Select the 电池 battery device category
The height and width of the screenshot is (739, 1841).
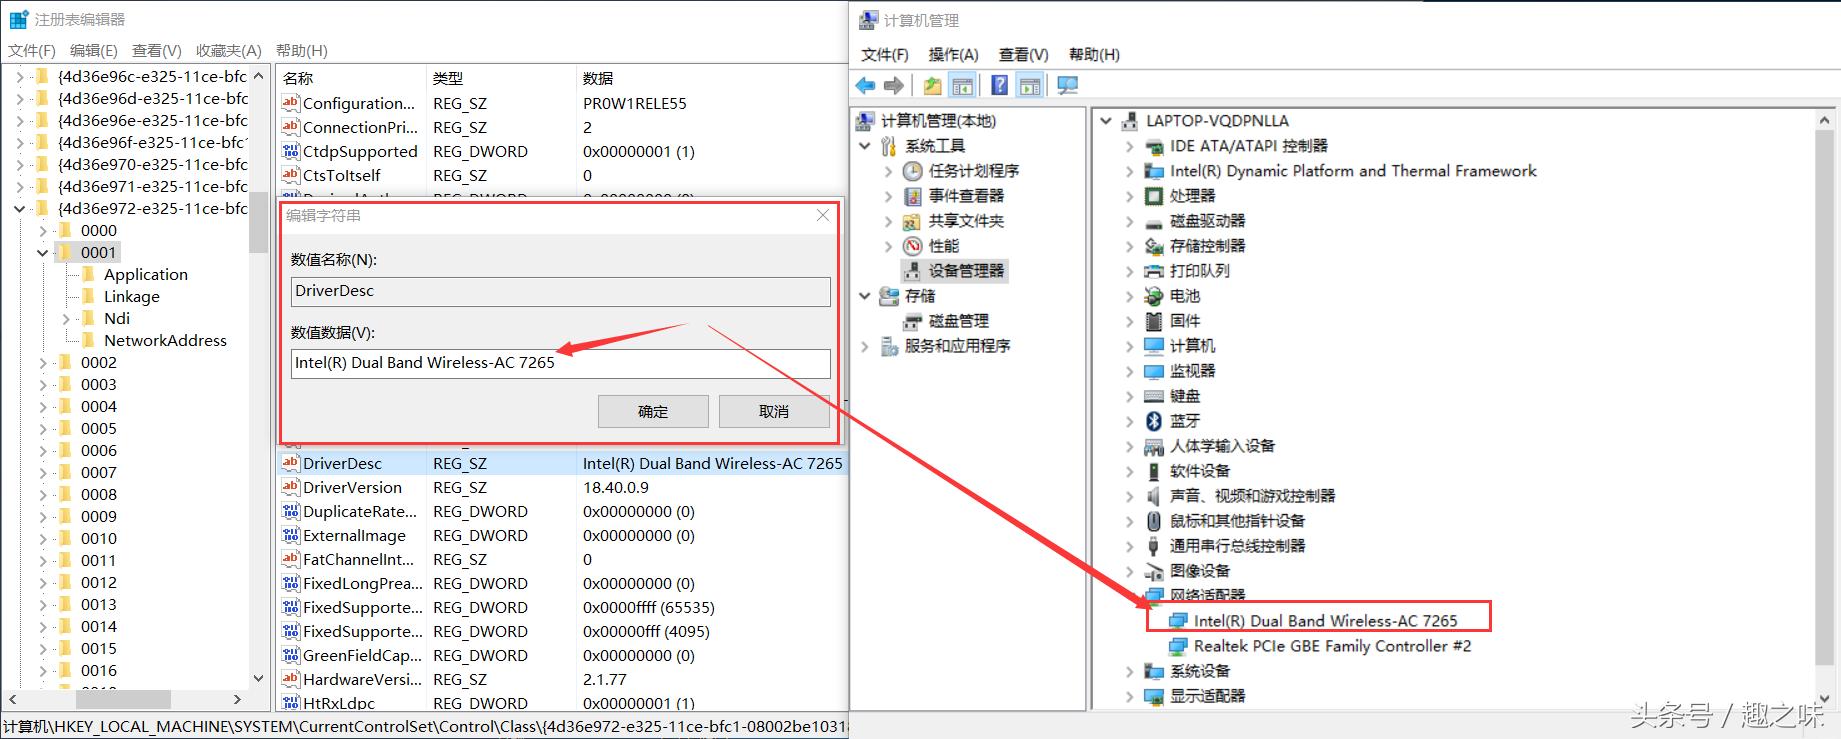[1185, 296]
